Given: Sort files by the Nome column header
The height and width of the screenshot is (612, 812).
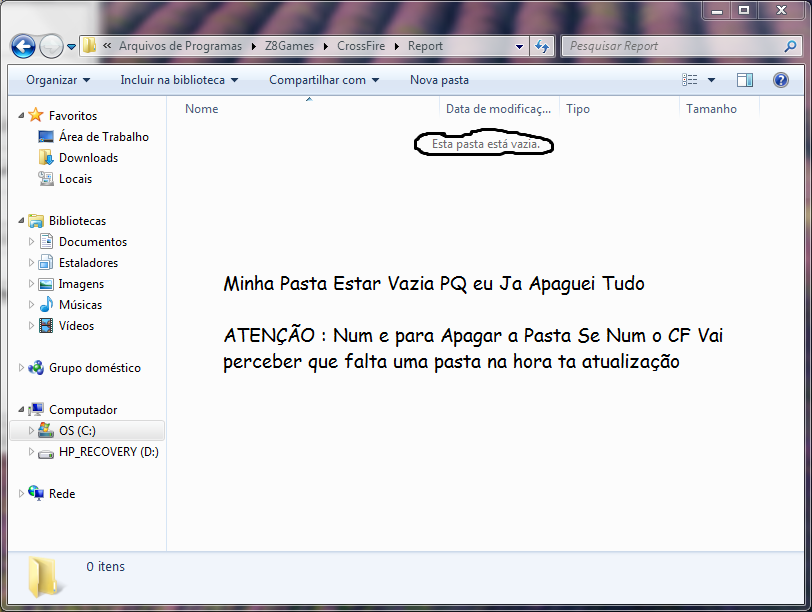Looking at the screenshot, I should point(201,108).
